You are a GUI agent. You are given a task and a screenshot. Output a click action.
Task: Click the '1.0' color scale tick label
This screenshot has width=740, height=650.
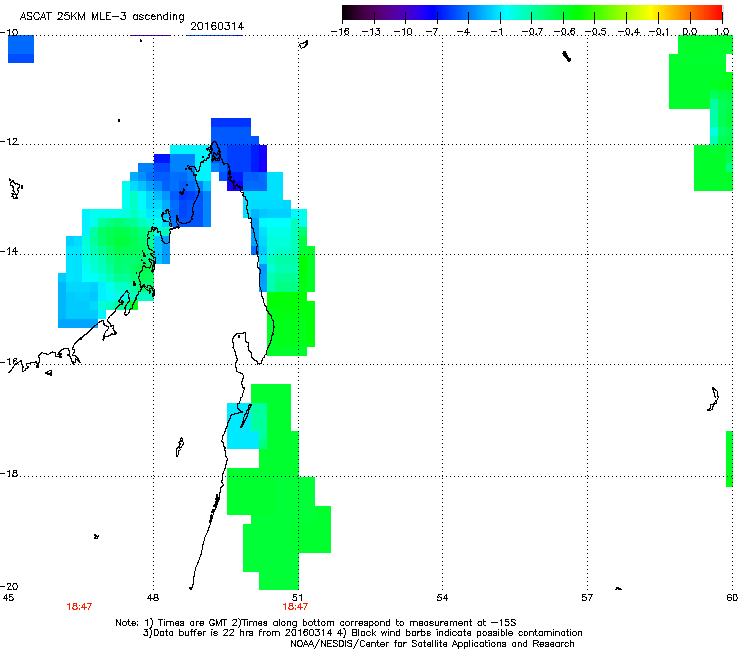click(x=722, y=32)
